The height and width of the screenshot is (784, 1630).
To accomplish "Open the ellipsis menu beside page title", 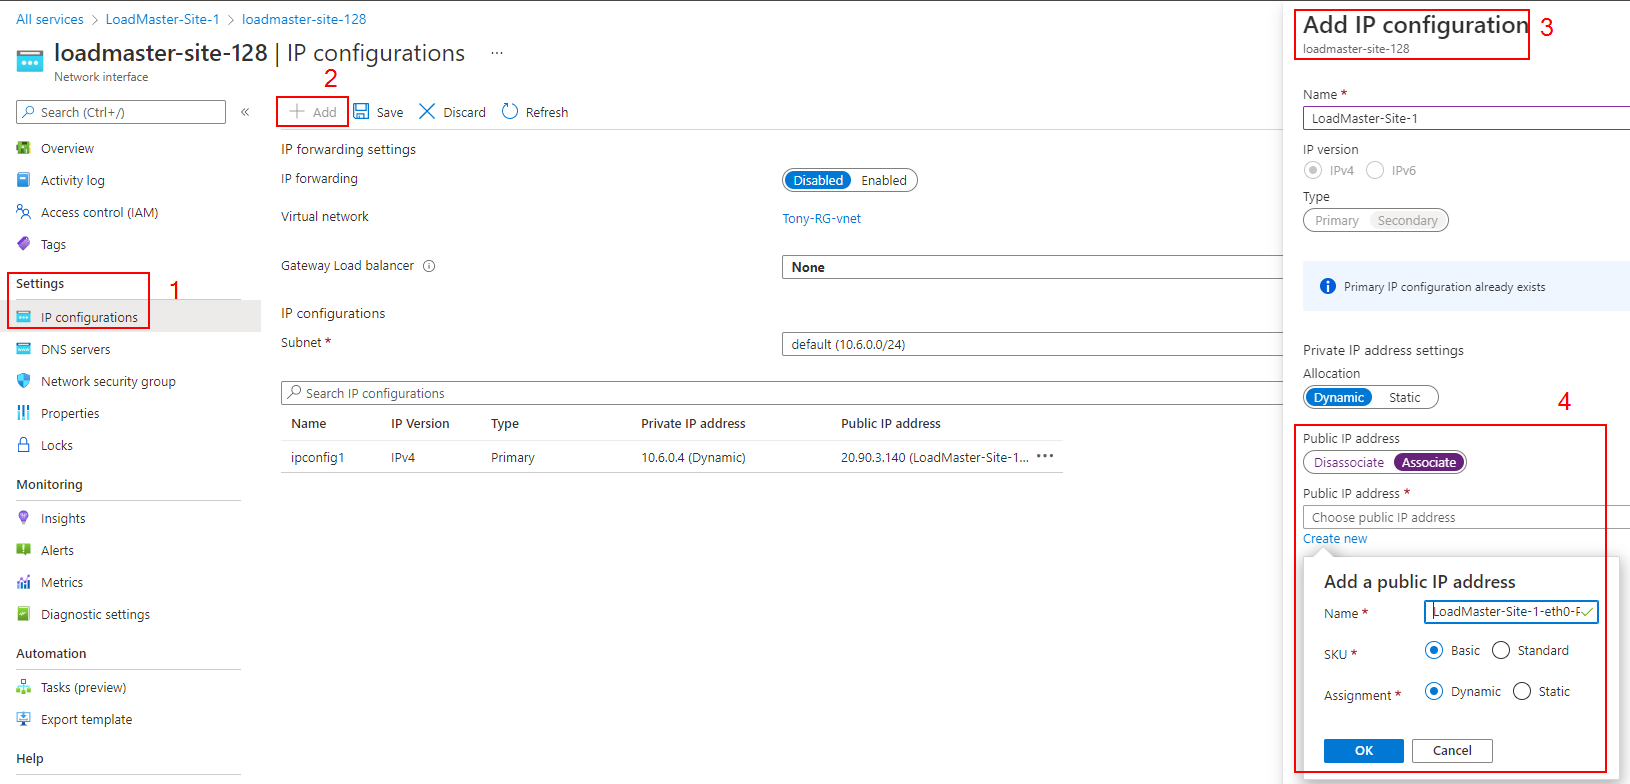I will [497, 53].
